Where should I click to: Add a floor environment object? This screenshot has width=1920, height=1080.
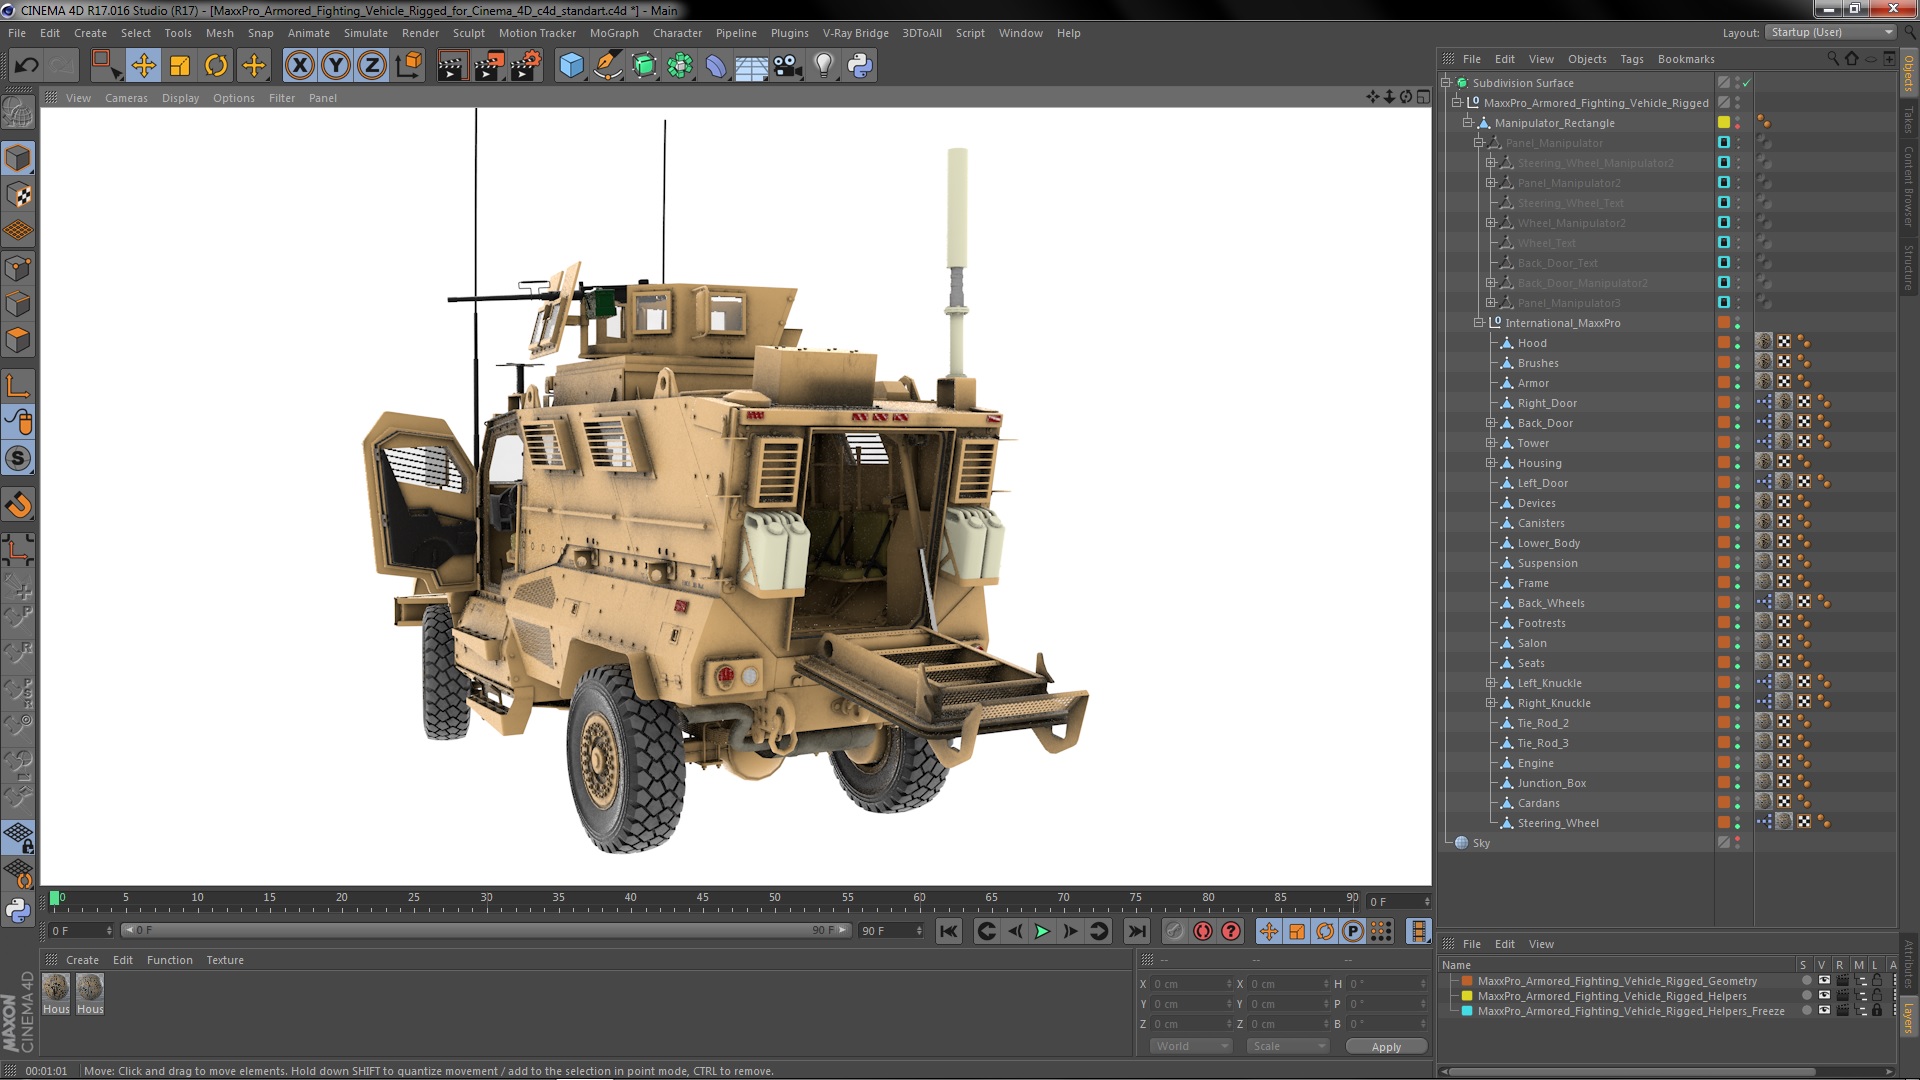pos(751,66)
